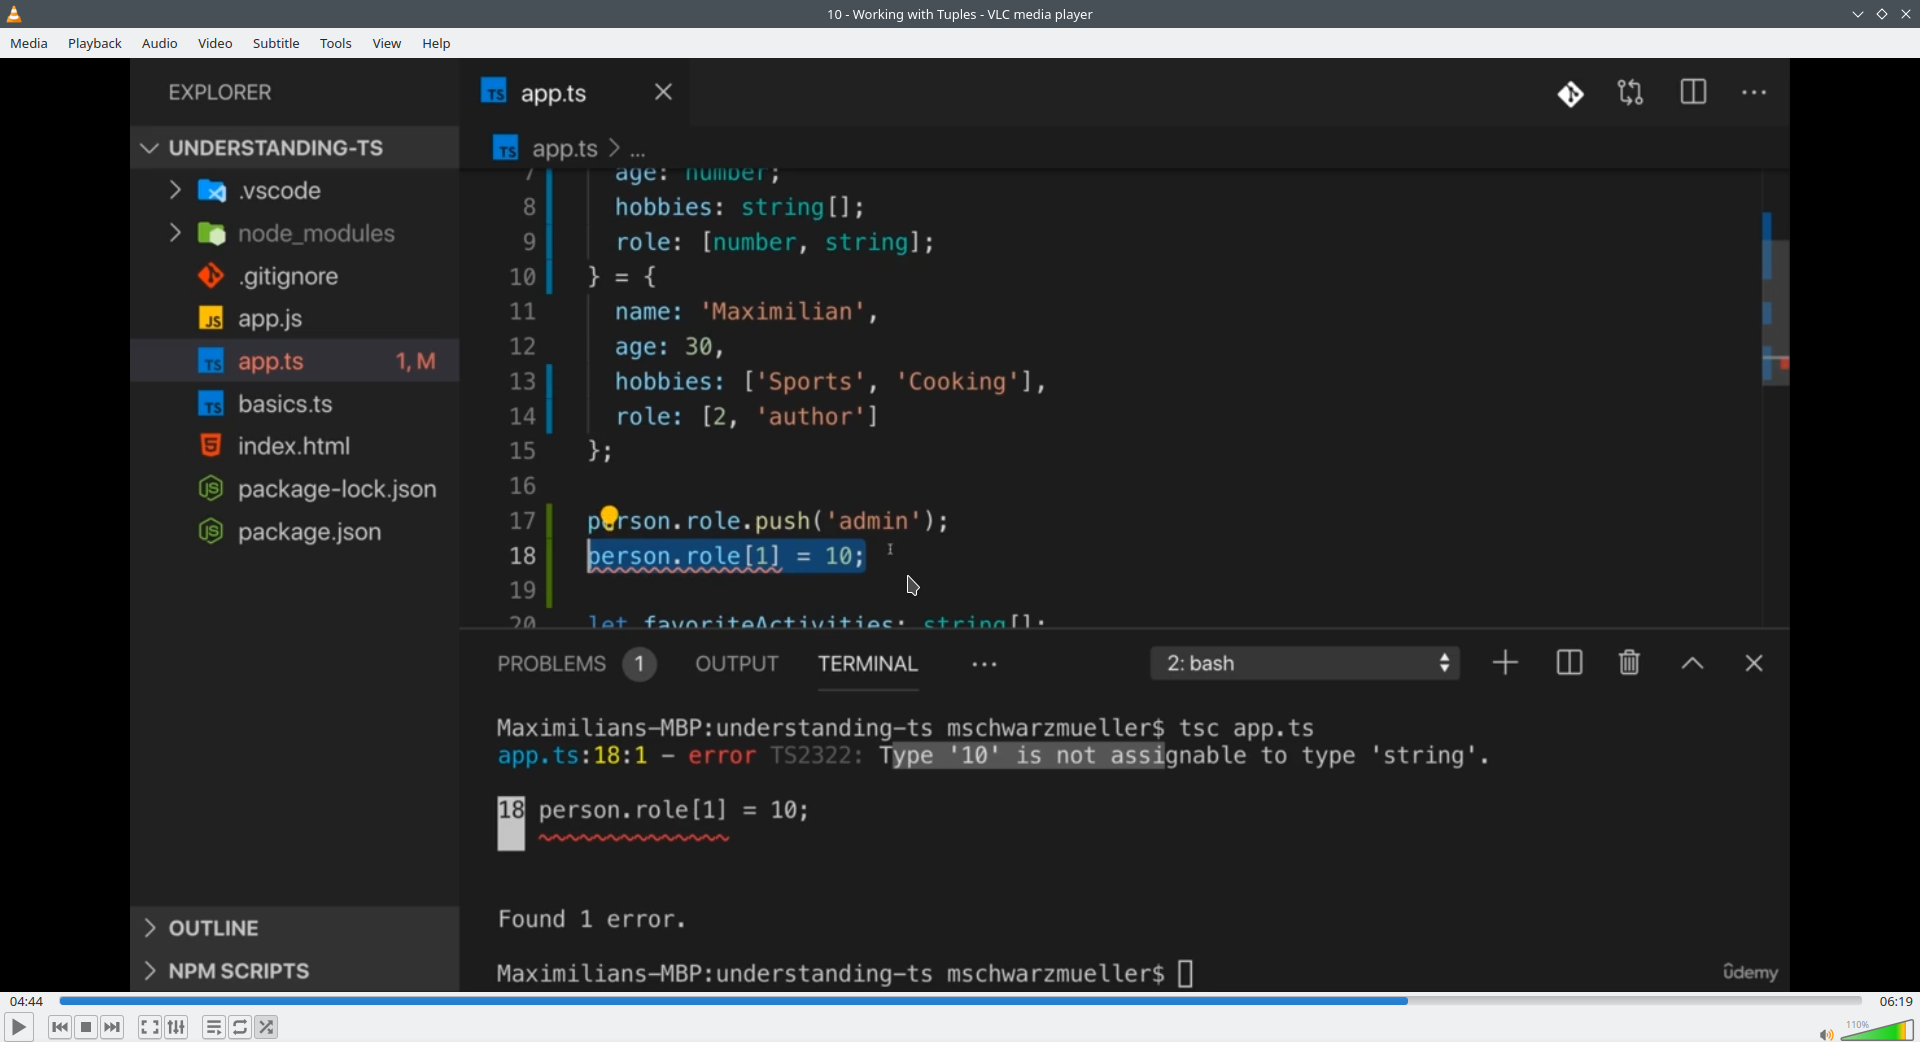1920x1042 pixels.
Task: Switch to the PROBLEMS tab
Action: (x=551, y=664)
